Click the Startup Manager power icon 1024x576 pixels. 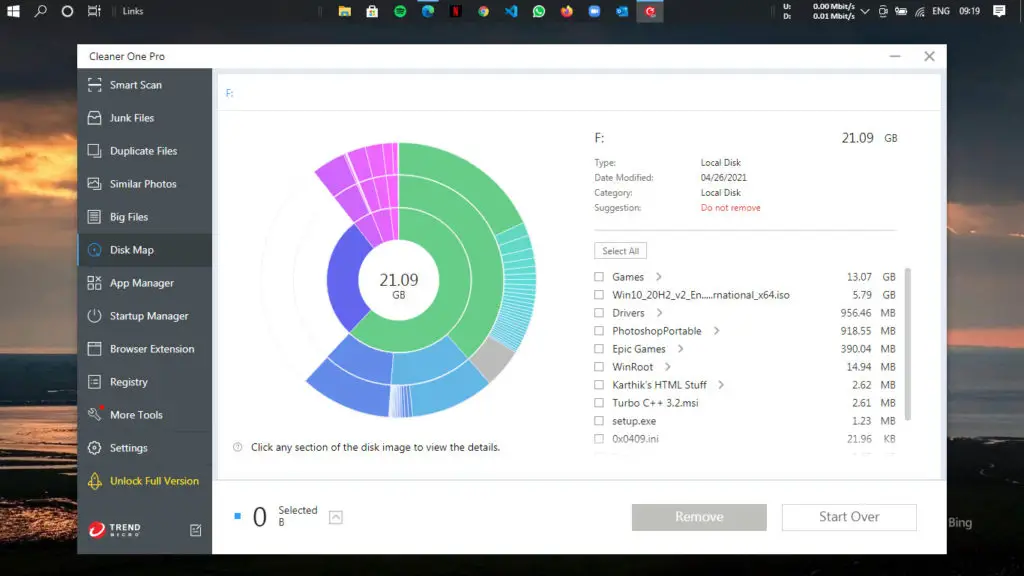click(x=95, y=315)
